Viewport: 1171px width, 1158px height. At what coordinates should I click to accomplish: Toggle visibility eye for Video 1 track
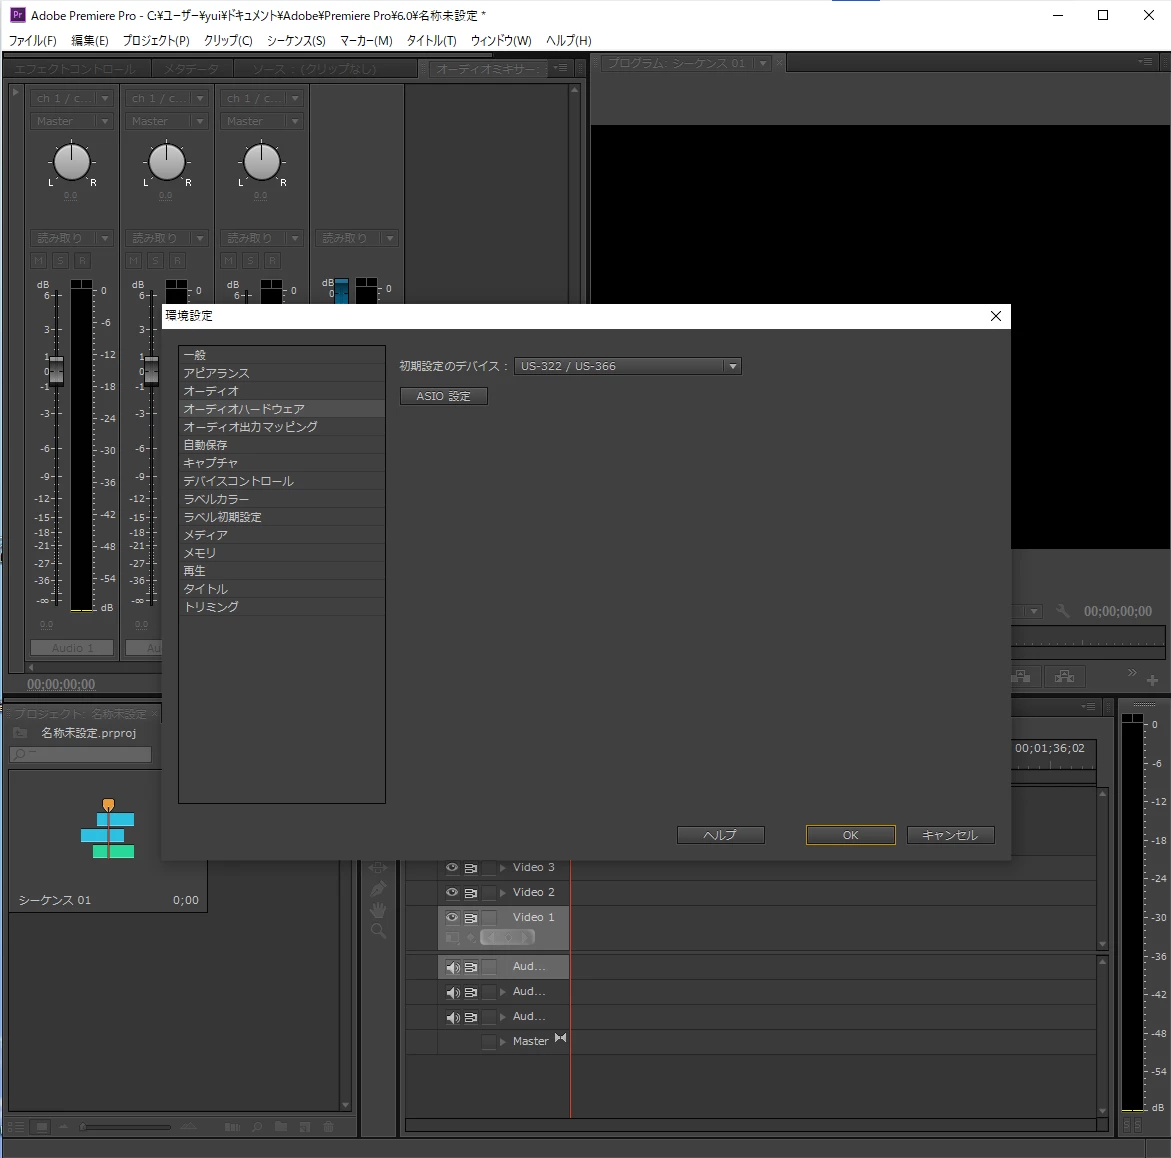[x=452, y=917]
